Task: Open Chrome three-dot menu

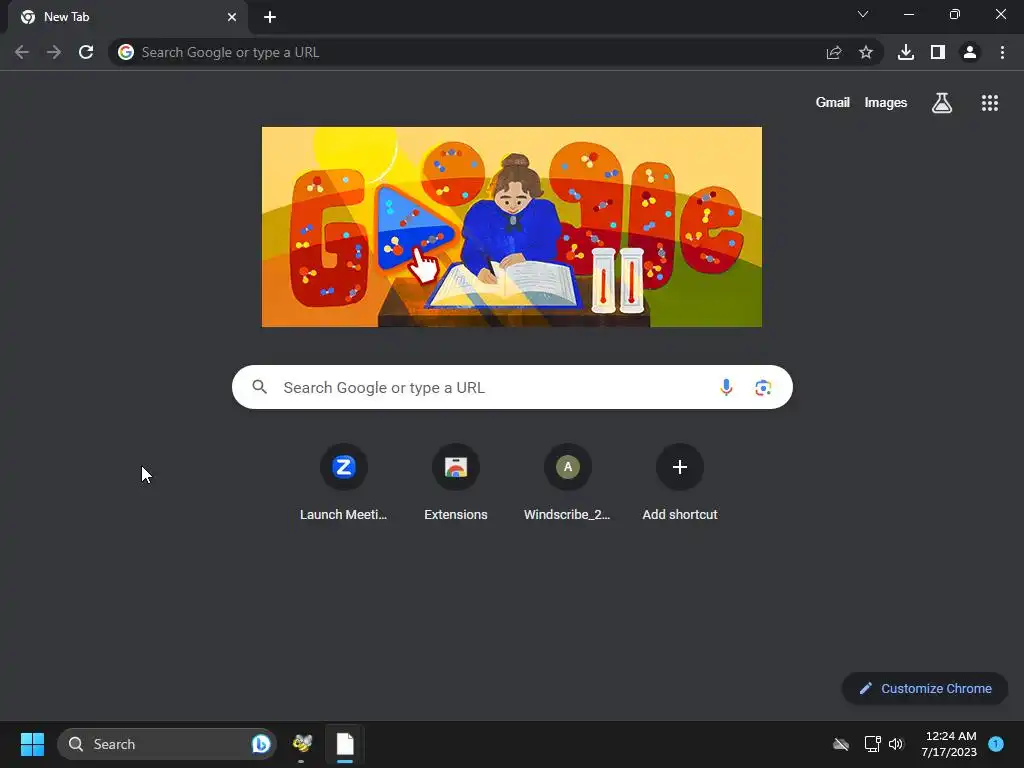Action: 1002,52
